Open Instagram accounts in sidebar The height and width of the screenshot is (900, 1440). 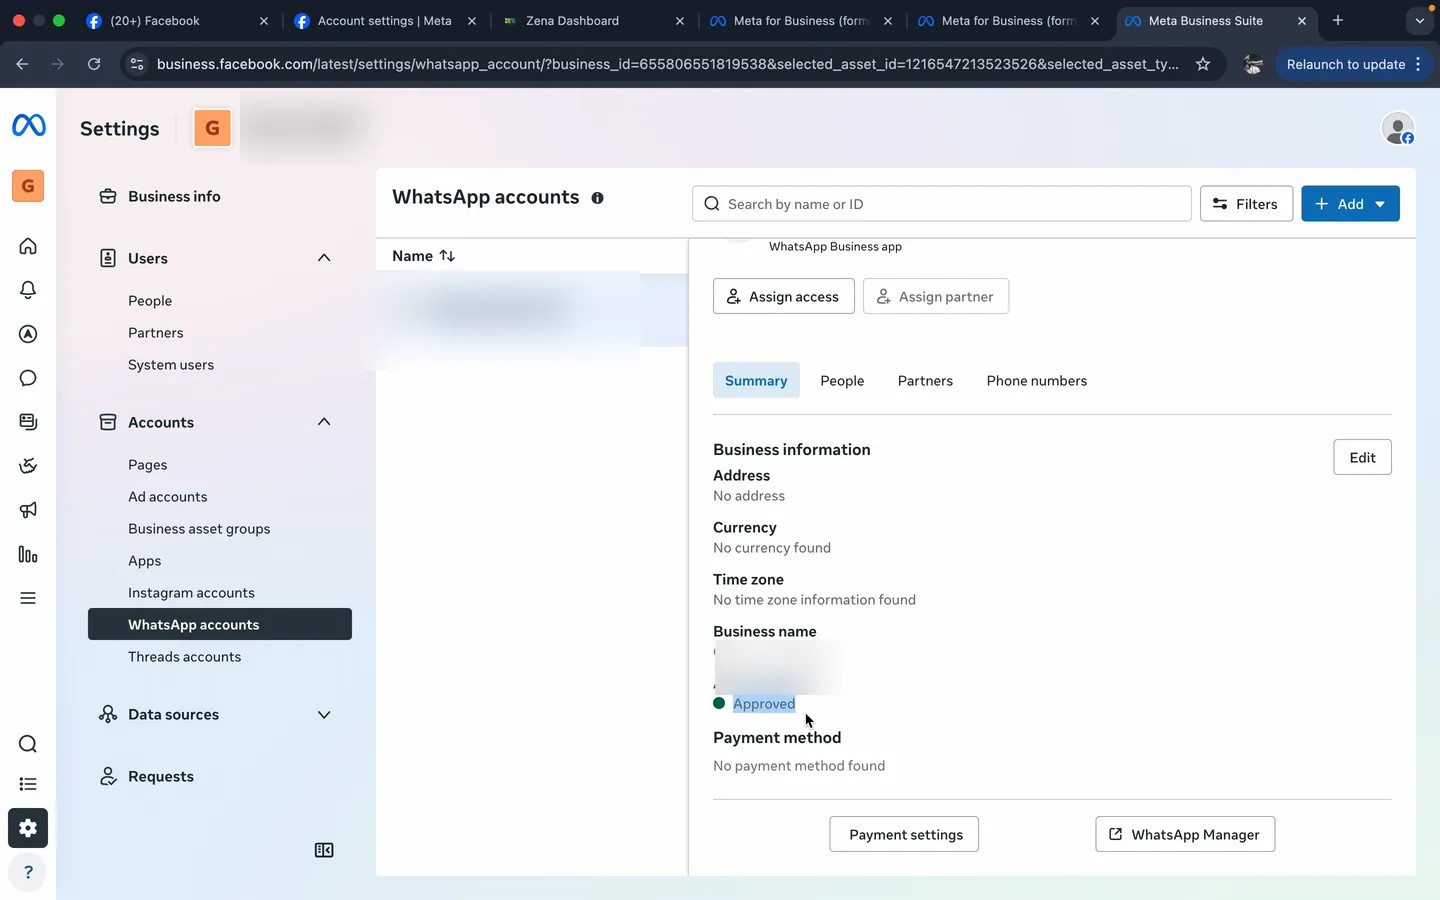(191, 593)
